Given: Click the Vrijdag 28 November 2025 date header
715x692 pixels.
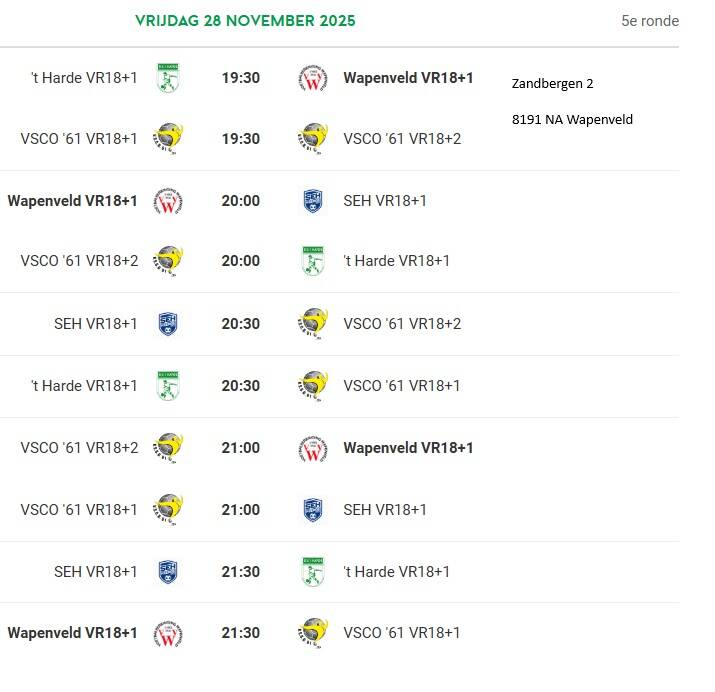Looking at the screenshot, I should [245, 21].
